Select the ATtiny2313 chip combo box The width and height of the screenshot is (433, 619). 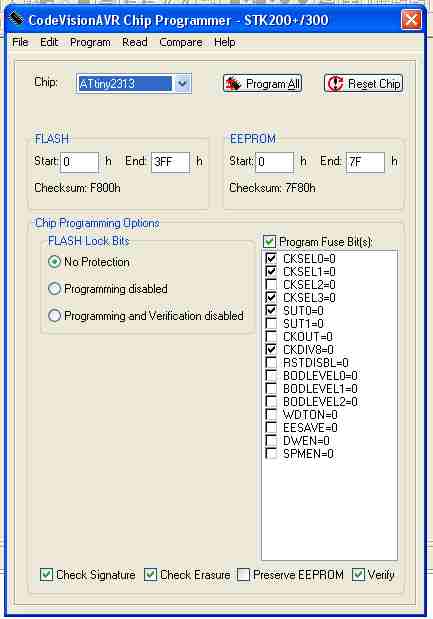tap(133, 84)
